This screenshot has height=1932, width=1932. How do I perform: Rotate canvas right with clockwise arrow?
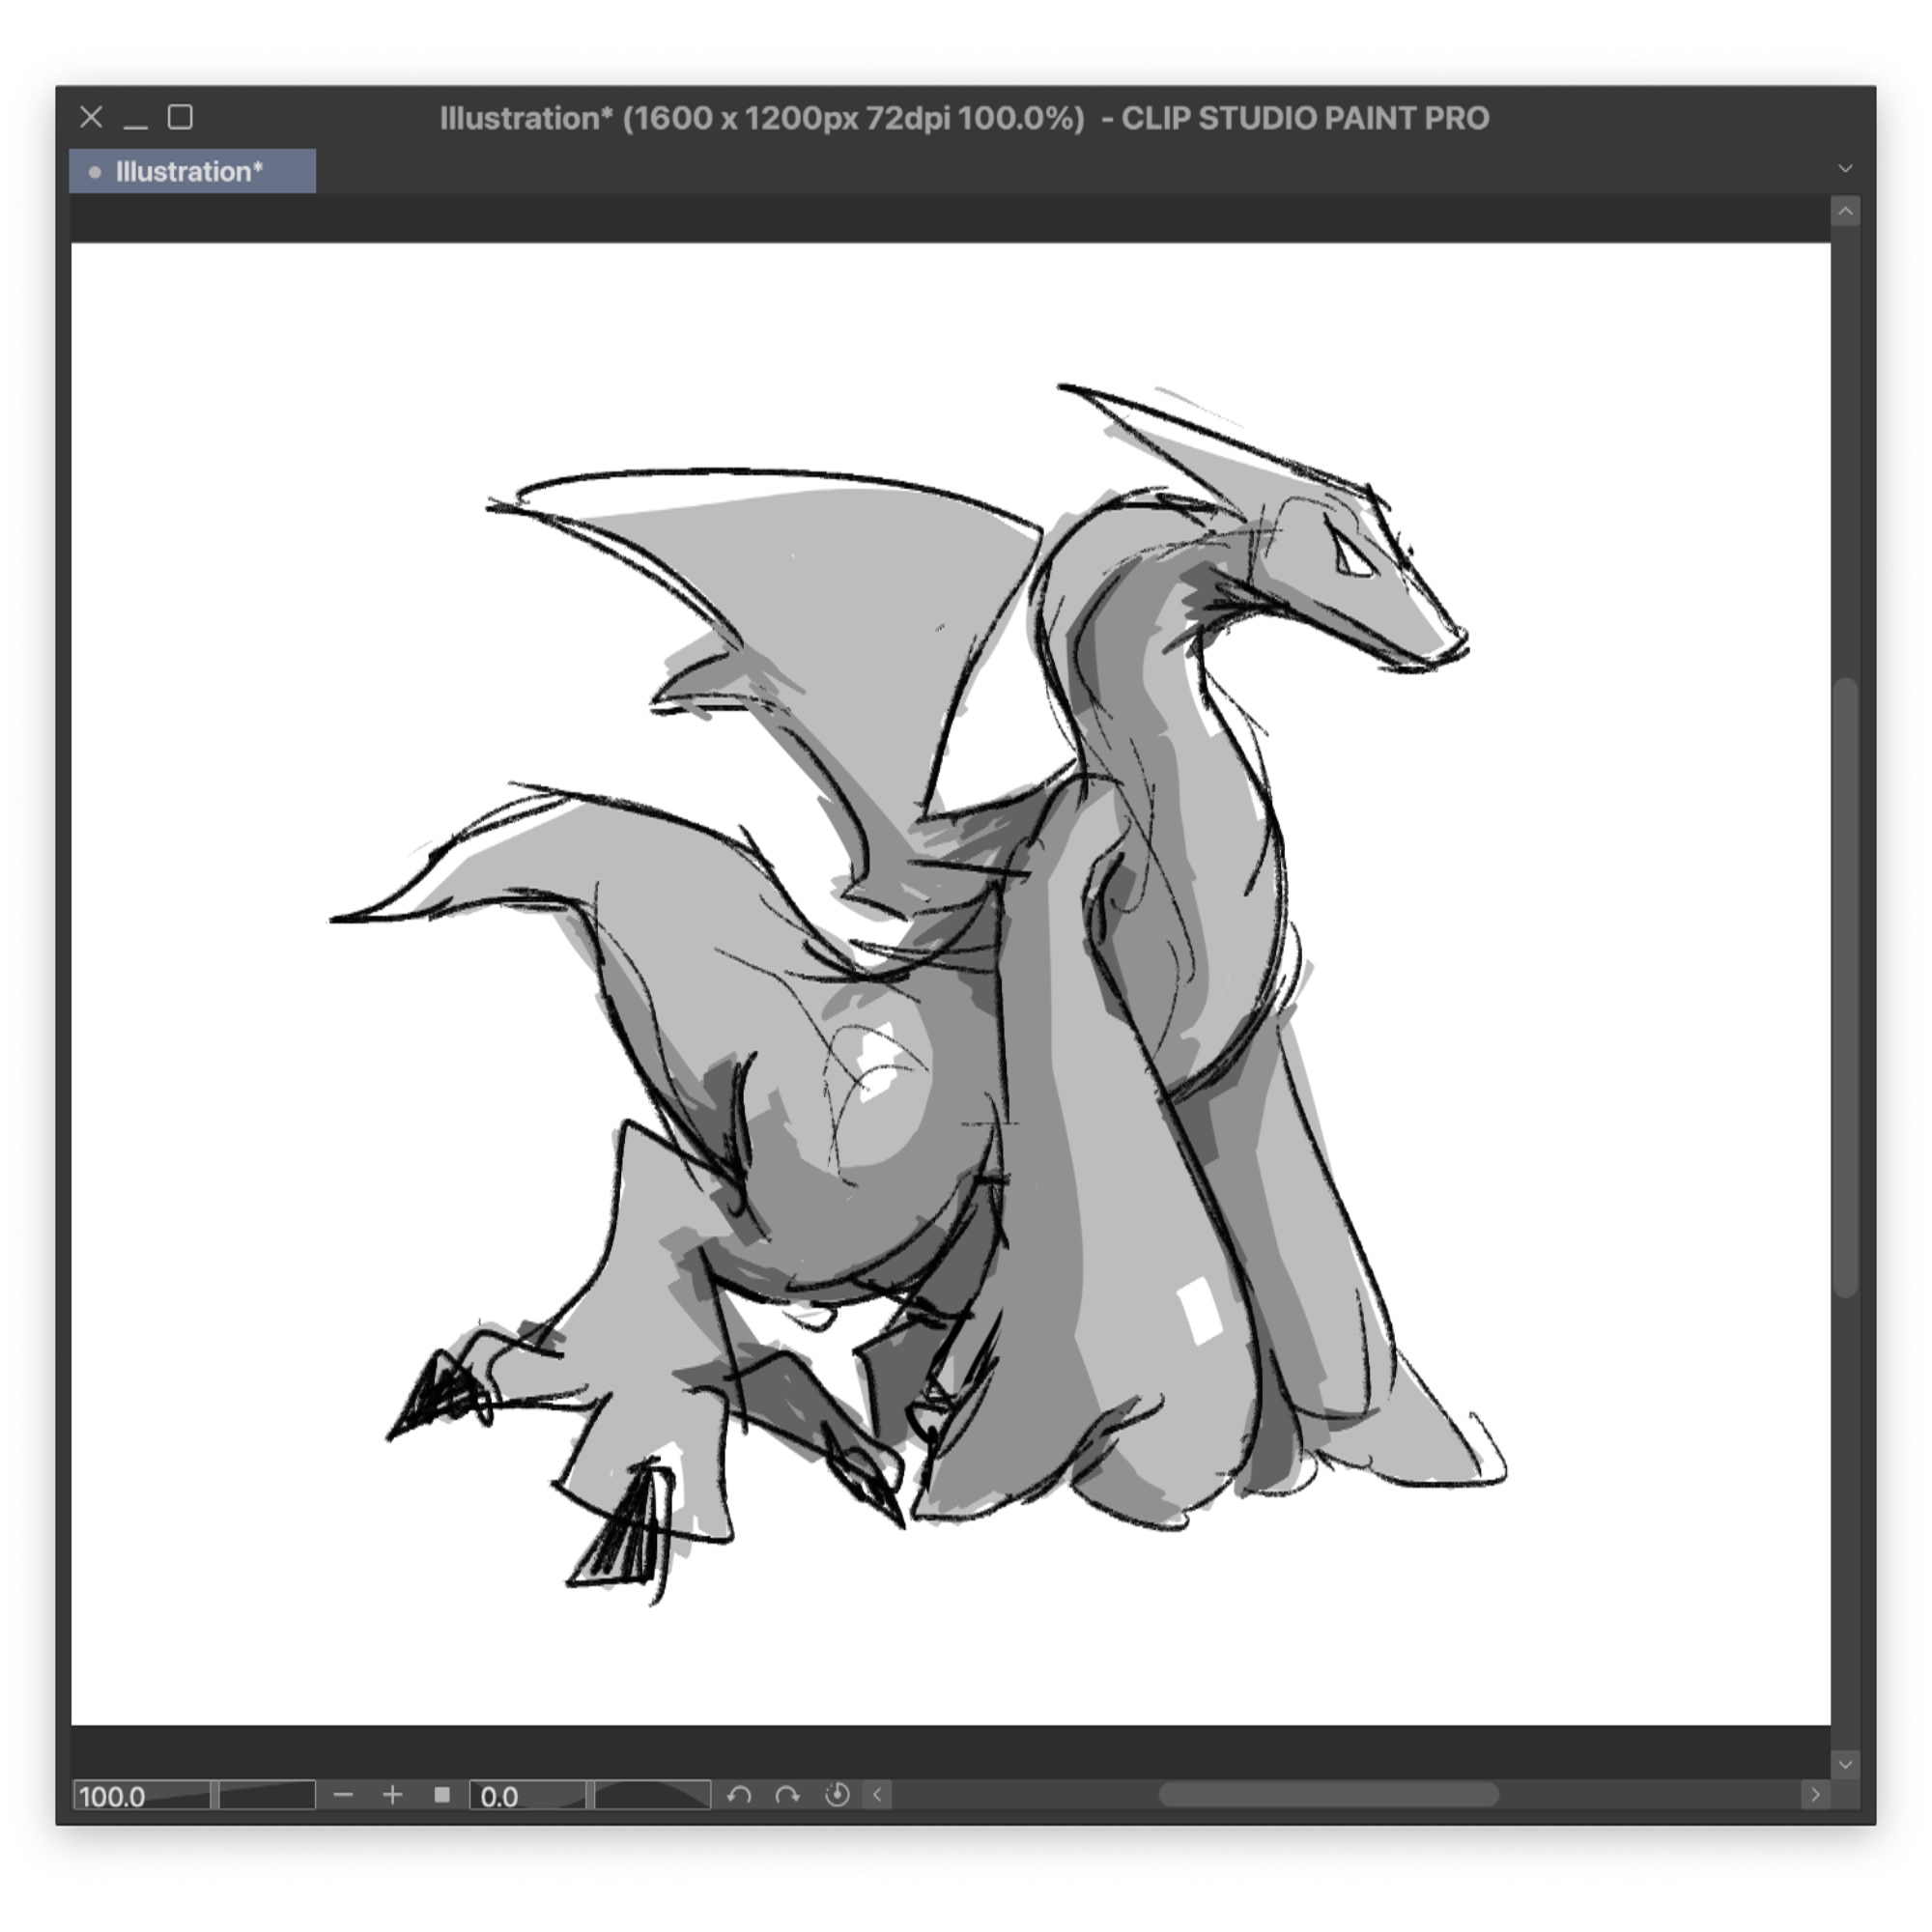click(788, 1795)
